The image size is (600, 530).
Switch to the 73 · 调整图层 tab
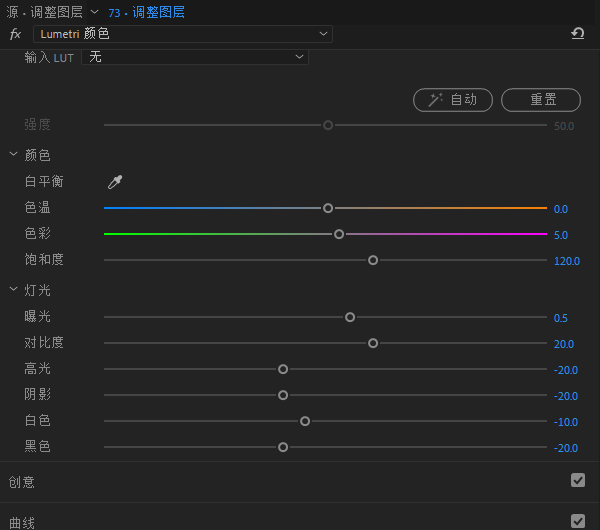(146, 12)
